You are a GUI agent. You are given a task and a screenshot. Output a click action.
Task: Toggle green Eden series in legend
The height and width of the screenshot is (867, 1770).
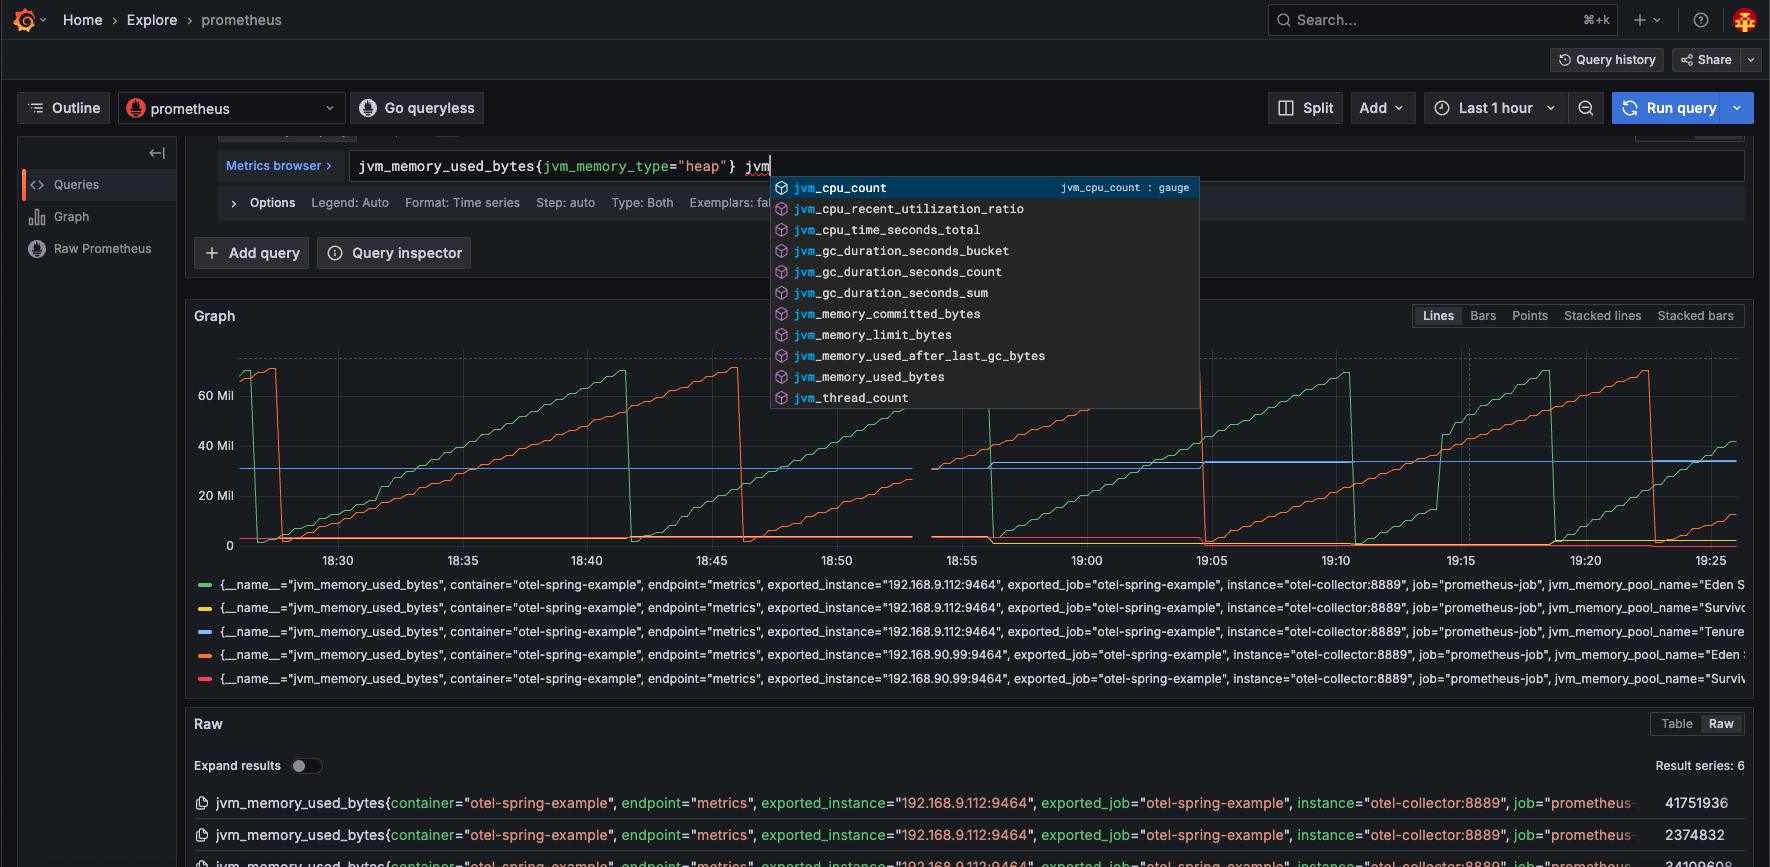[x=205, y=585]
